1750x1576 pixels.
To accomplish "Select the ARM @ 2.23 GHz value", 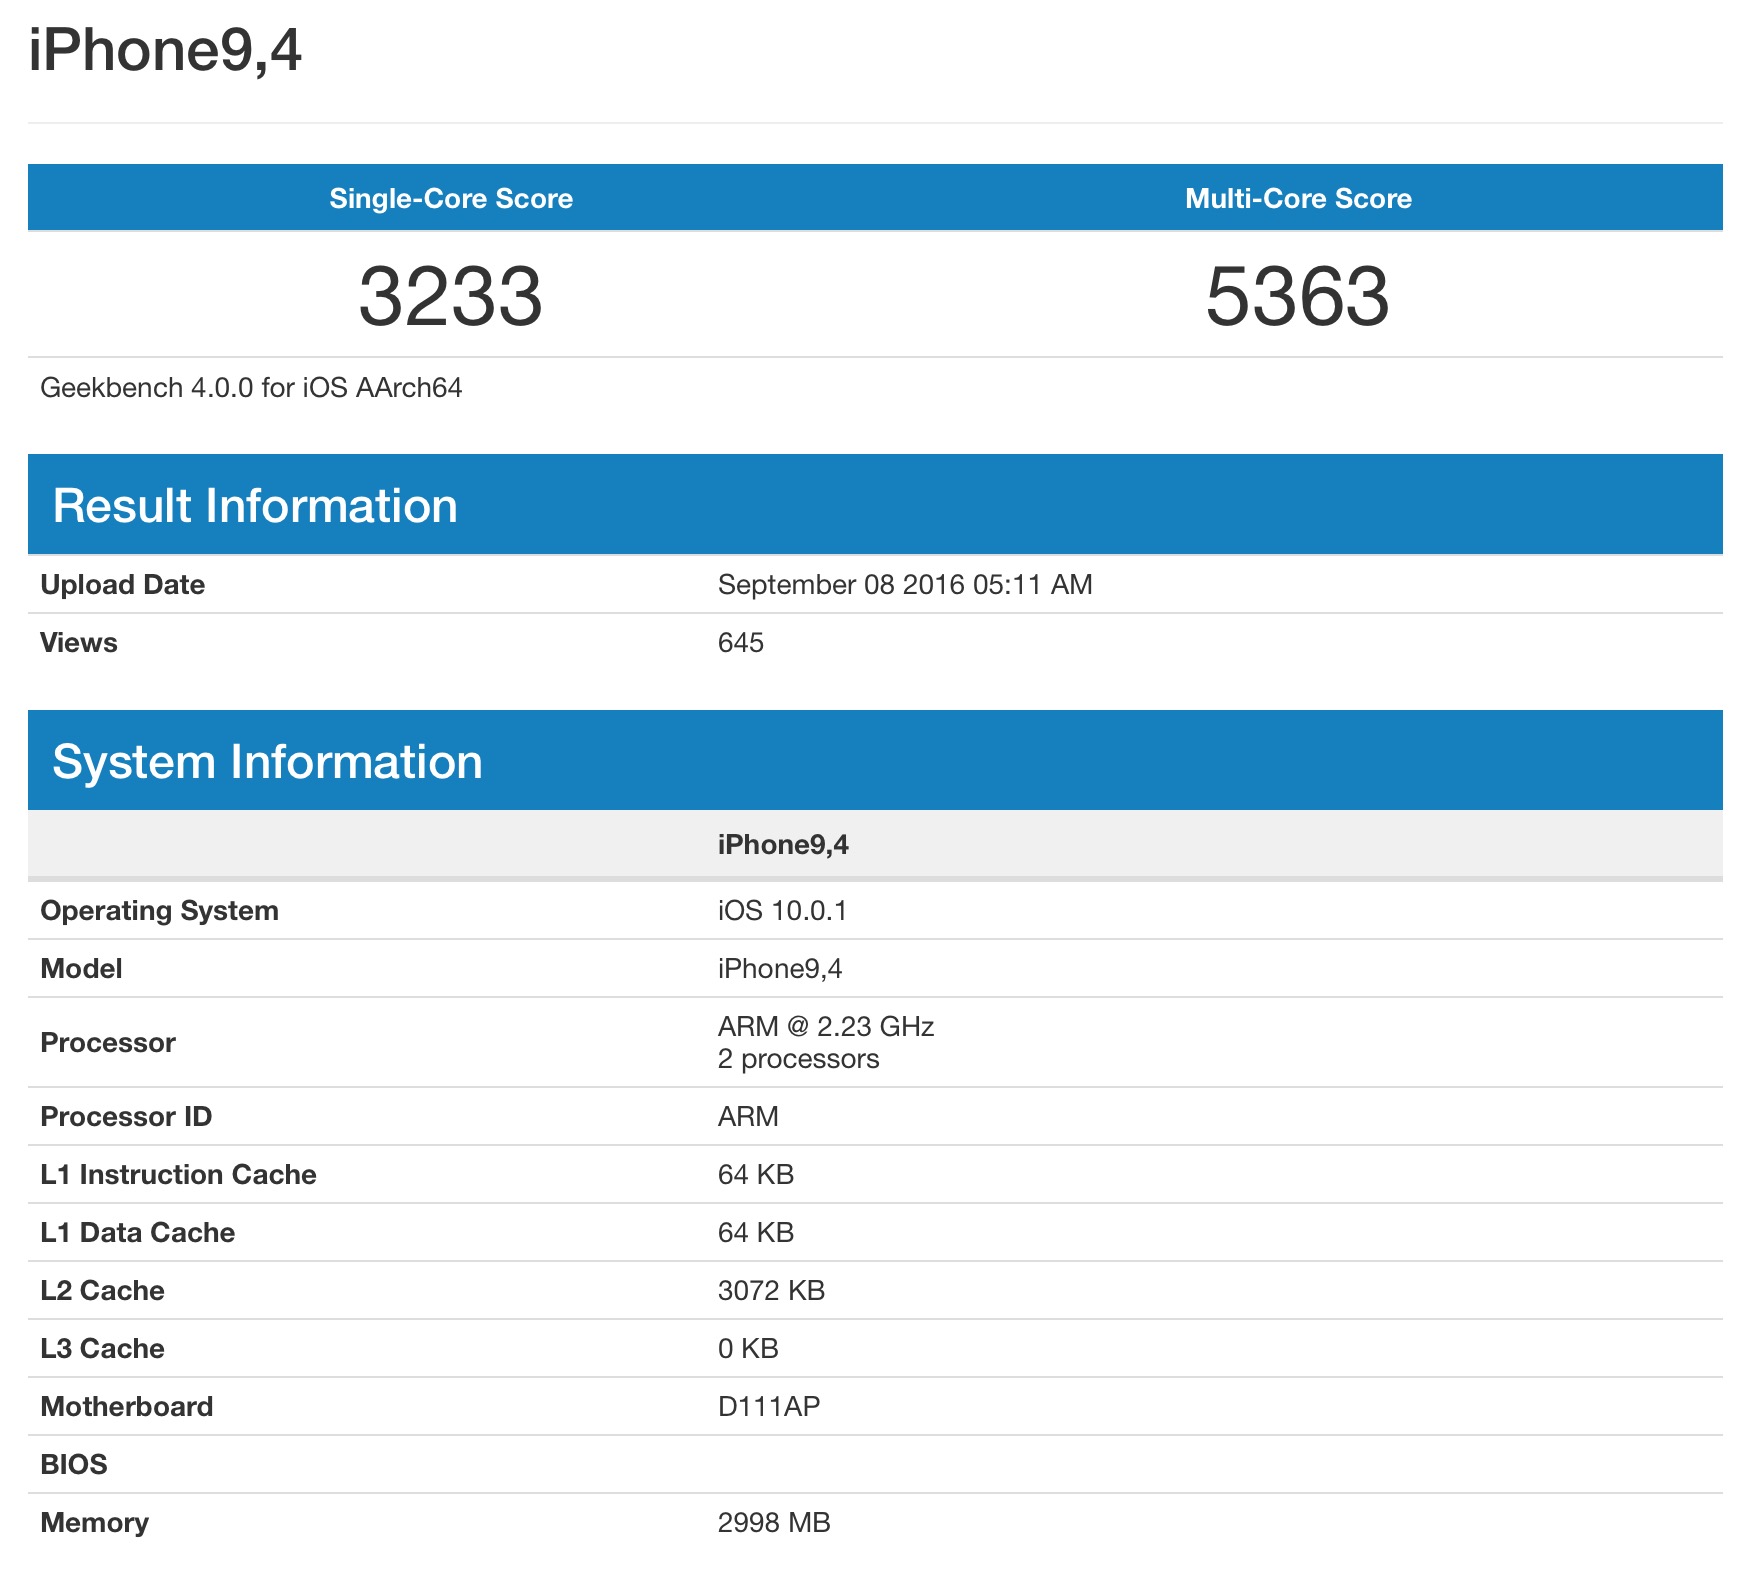I will point(826,1027).
